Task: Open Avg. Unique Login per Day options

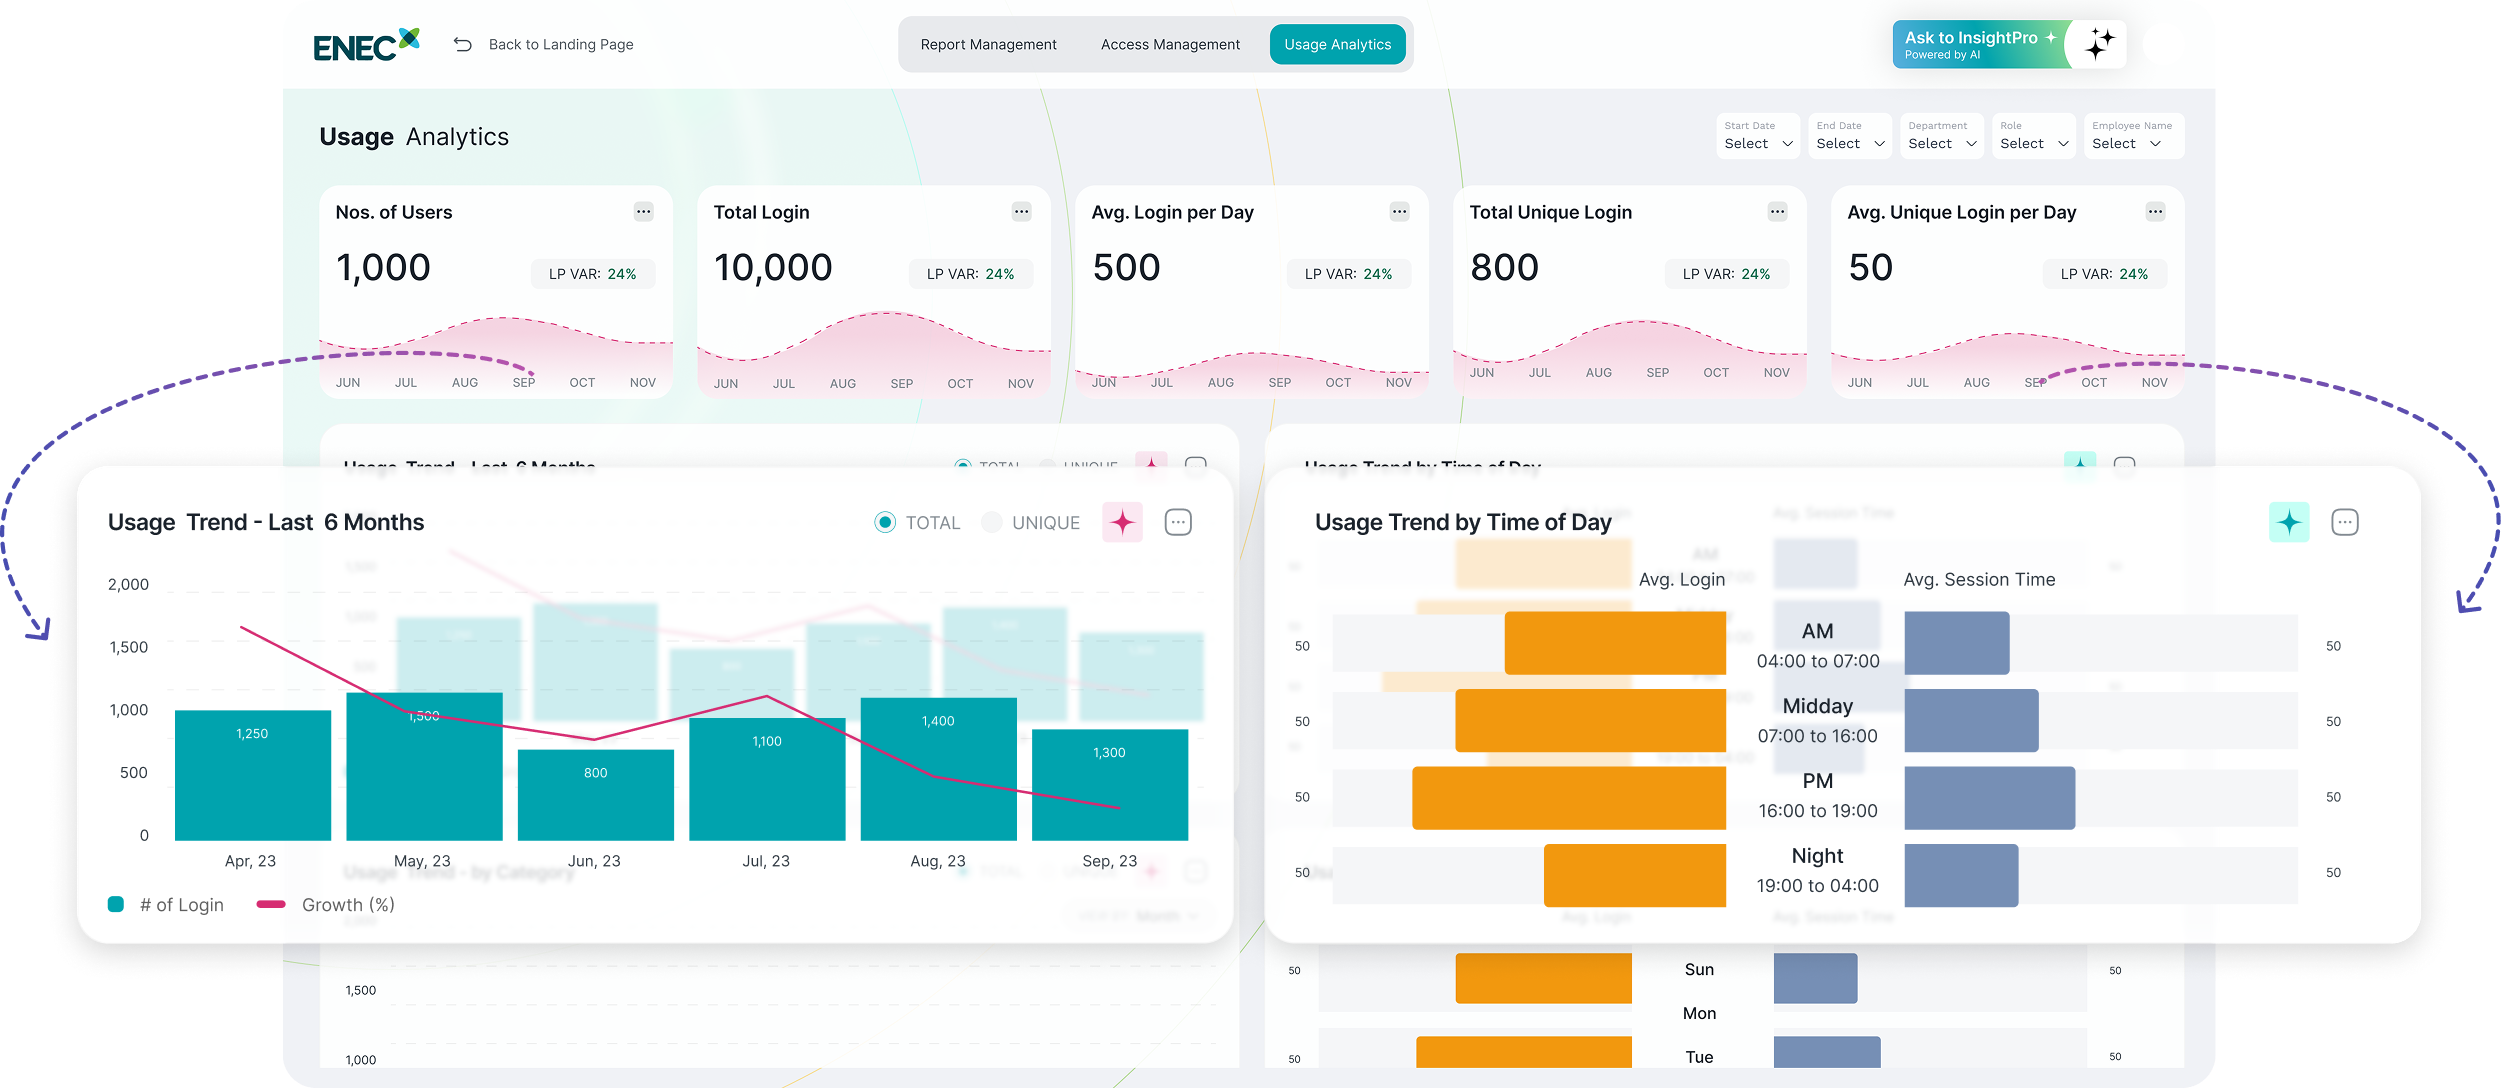Action: pyautogui.click(x=2155, y=211)
